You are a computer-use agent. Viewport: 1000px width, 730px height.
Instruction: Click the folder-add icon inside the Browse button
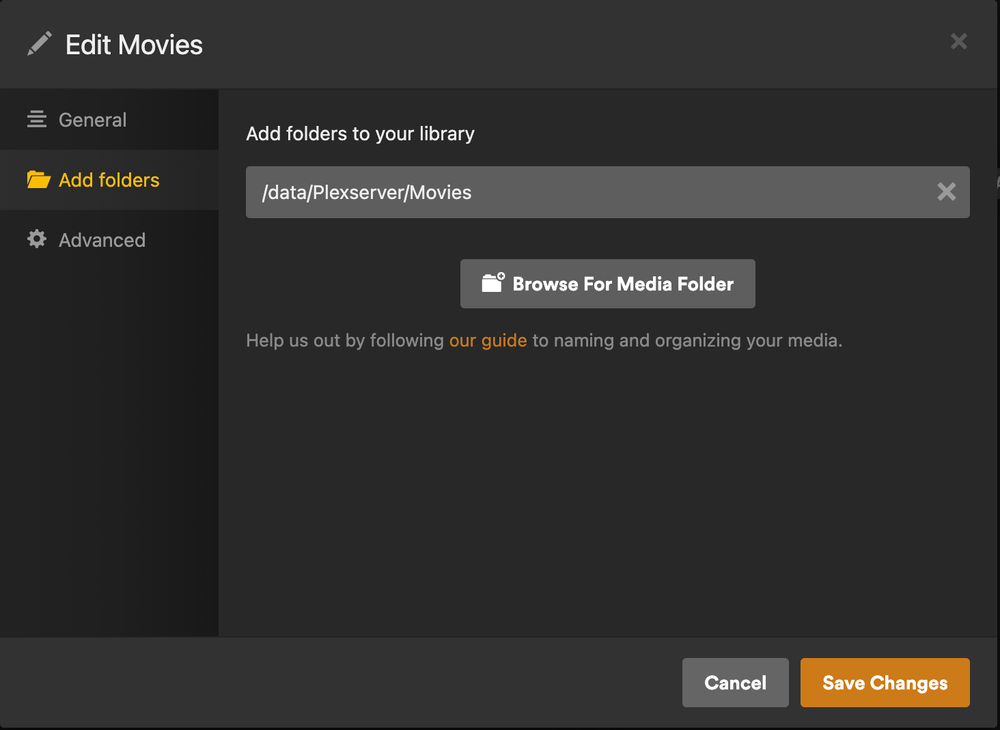click(489, 283)
